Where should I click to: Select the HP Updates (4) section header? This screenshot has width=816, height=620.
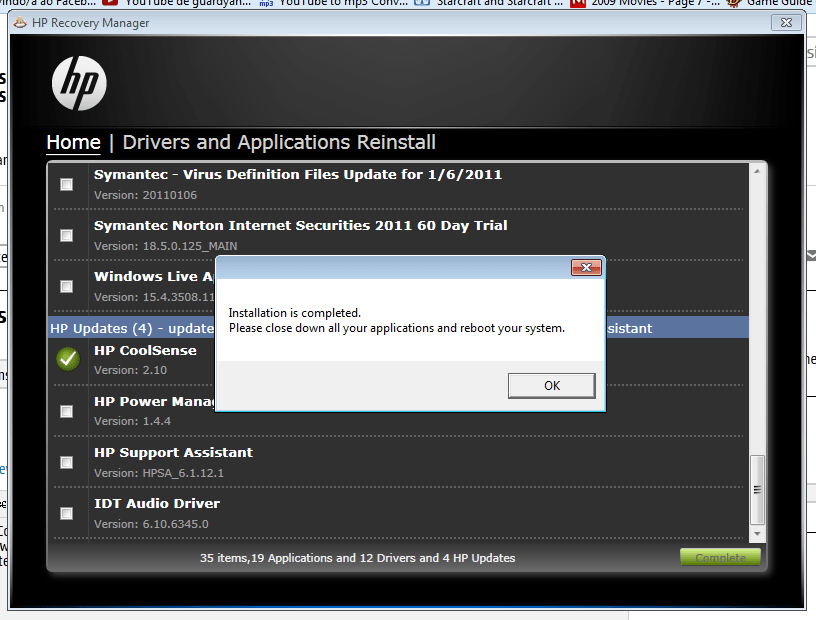(x=398, y=328)
